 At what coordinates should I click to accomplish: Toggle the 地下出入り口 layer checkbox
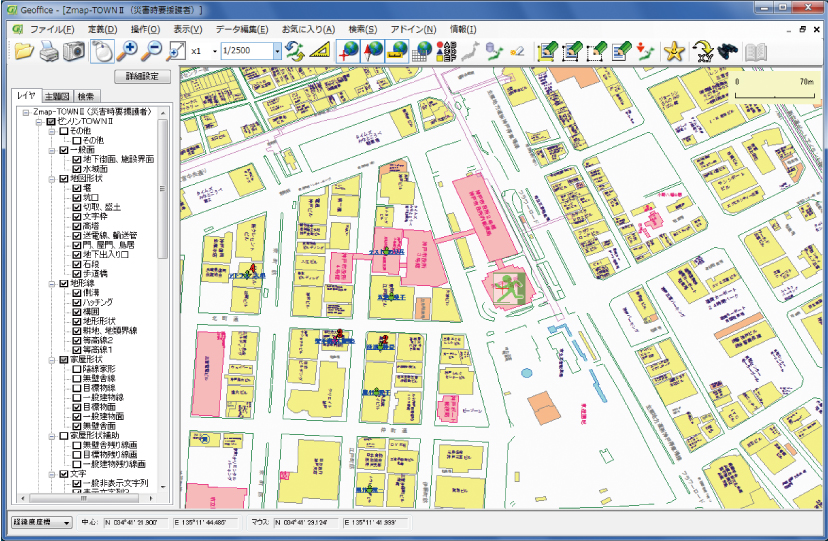pos(77,254)
